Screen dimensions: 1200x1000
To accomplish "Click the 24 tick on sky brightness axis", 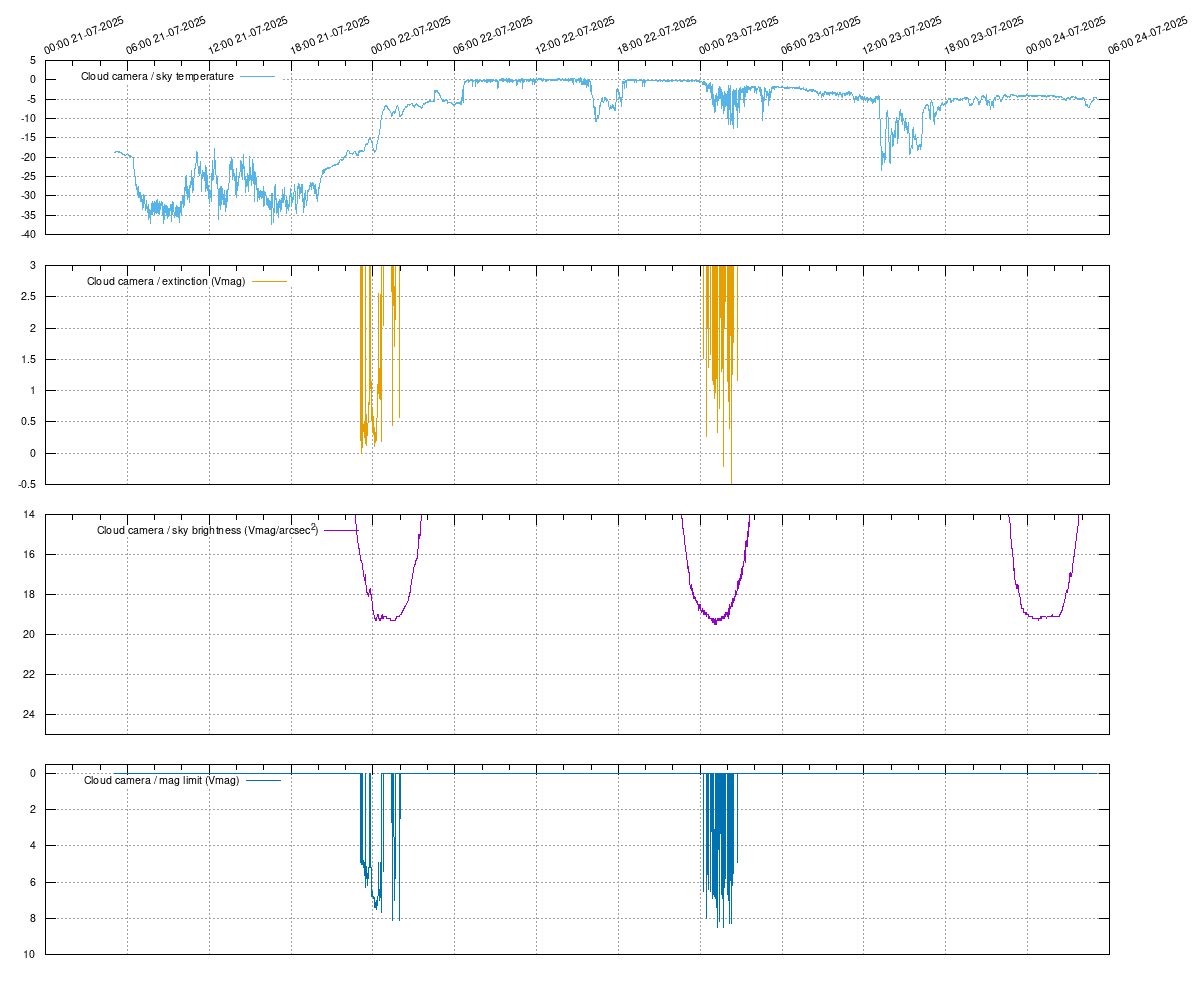I will coord(28,715).
